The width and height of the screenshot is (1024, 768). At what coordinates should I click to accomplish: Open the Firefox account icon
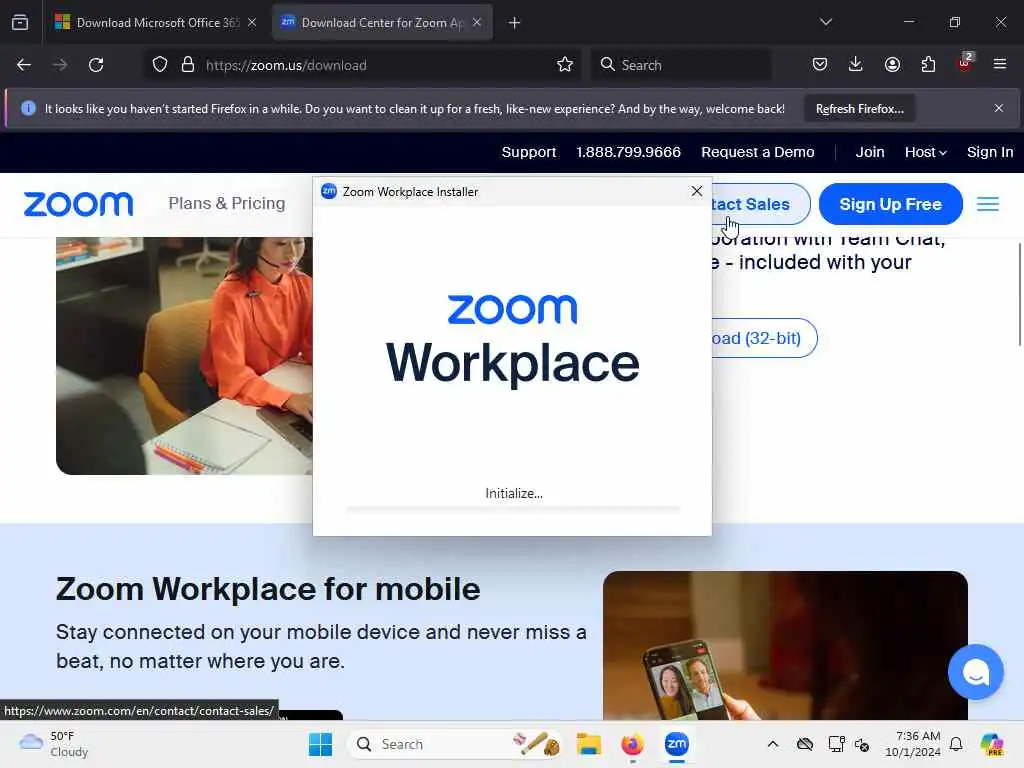(892, 64)
